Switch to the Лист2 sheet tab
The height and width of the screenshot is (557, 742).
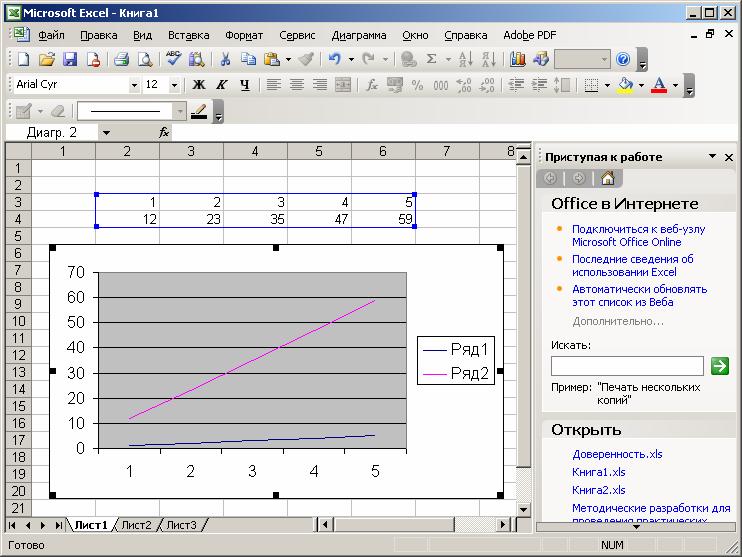point(136,525)
